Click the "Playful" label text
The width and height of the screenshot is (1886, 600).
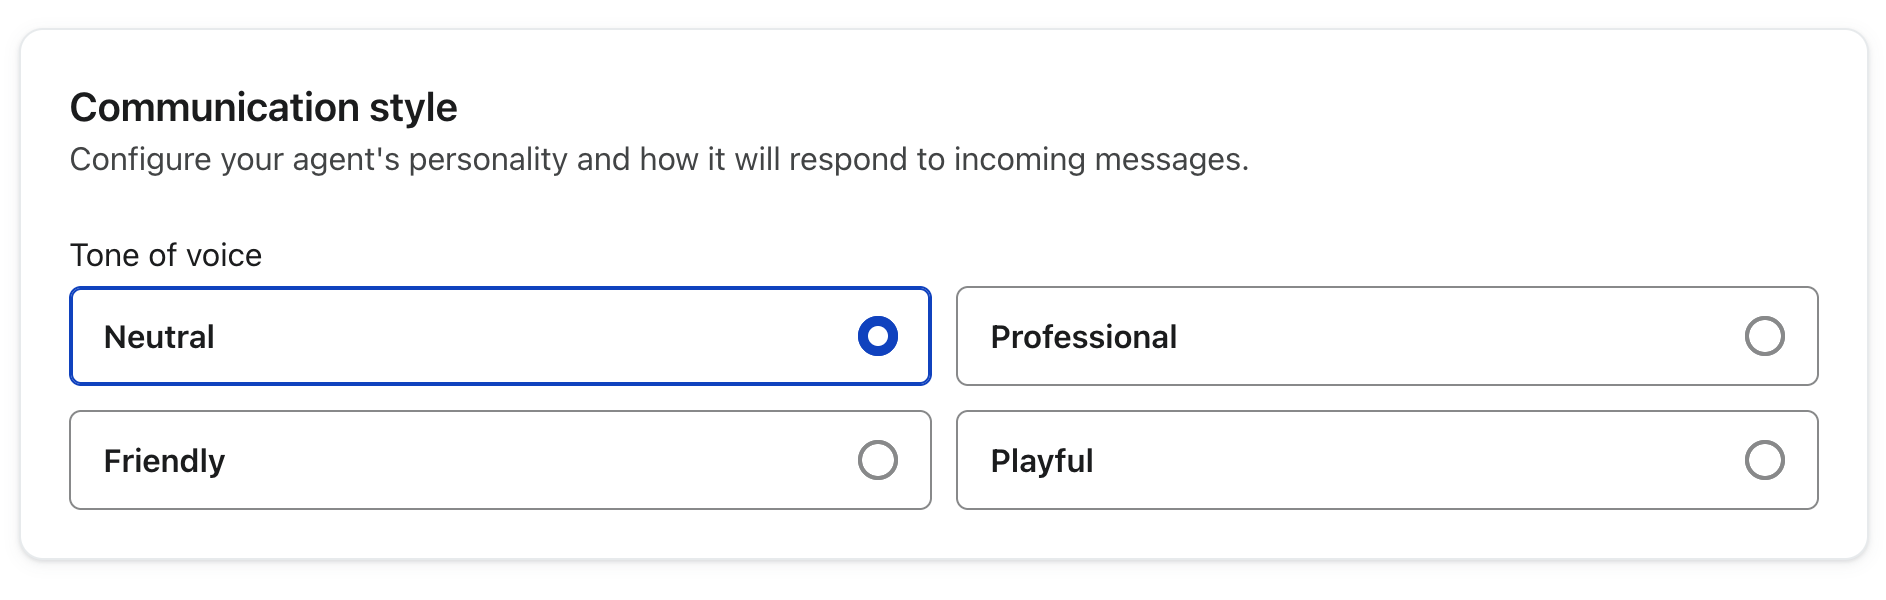coord(1041,461)
